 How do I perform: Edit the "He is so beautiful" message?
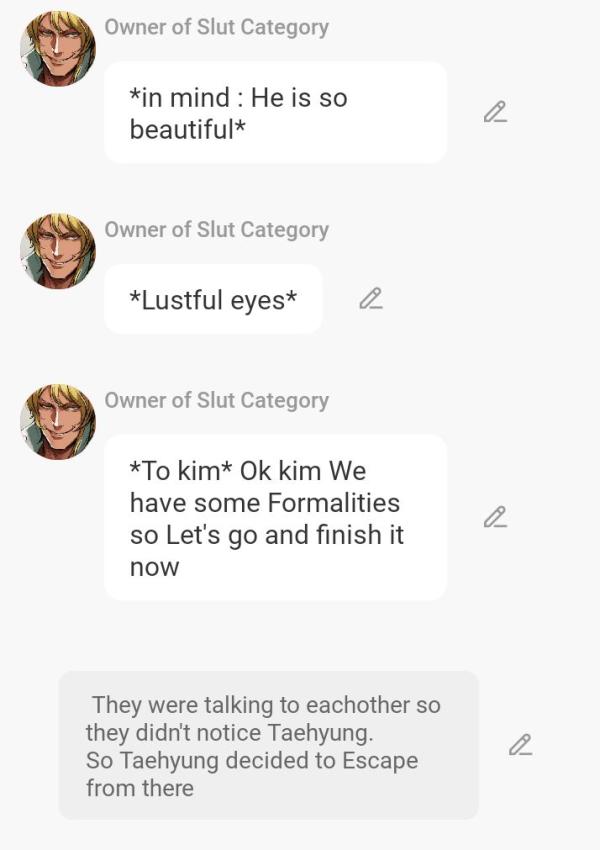495,113
